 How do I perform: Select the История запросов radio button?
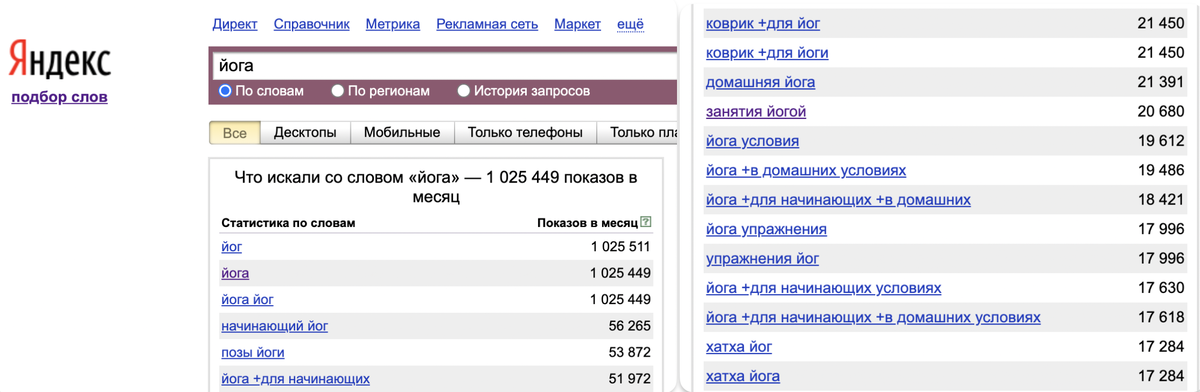[463, 91]
